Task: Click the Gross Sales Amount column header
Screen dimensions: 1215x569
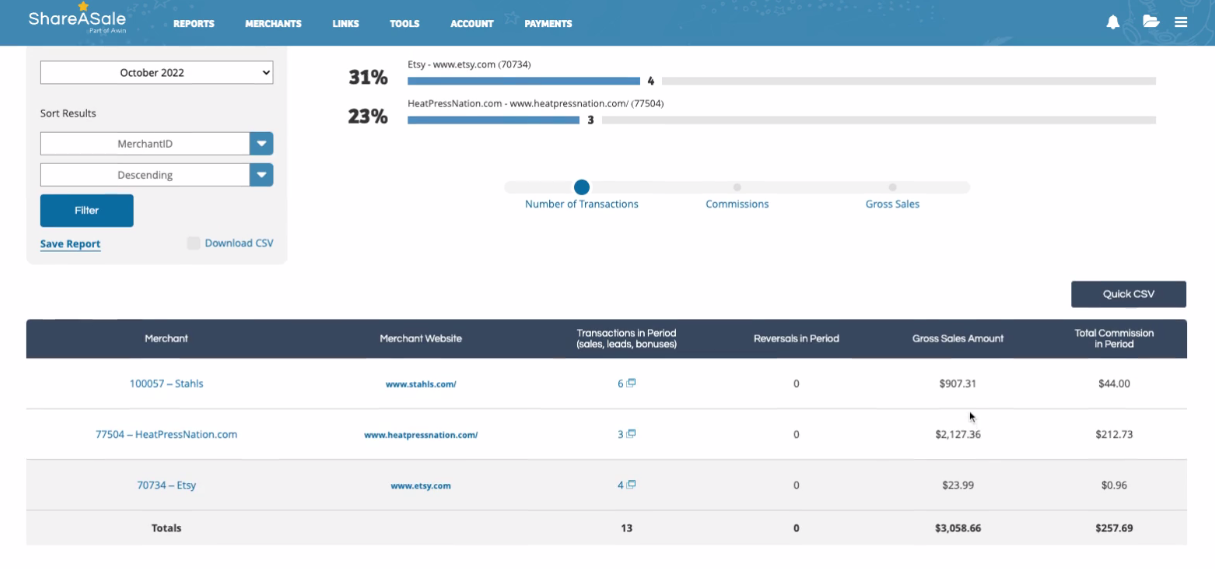Action: 958,339
